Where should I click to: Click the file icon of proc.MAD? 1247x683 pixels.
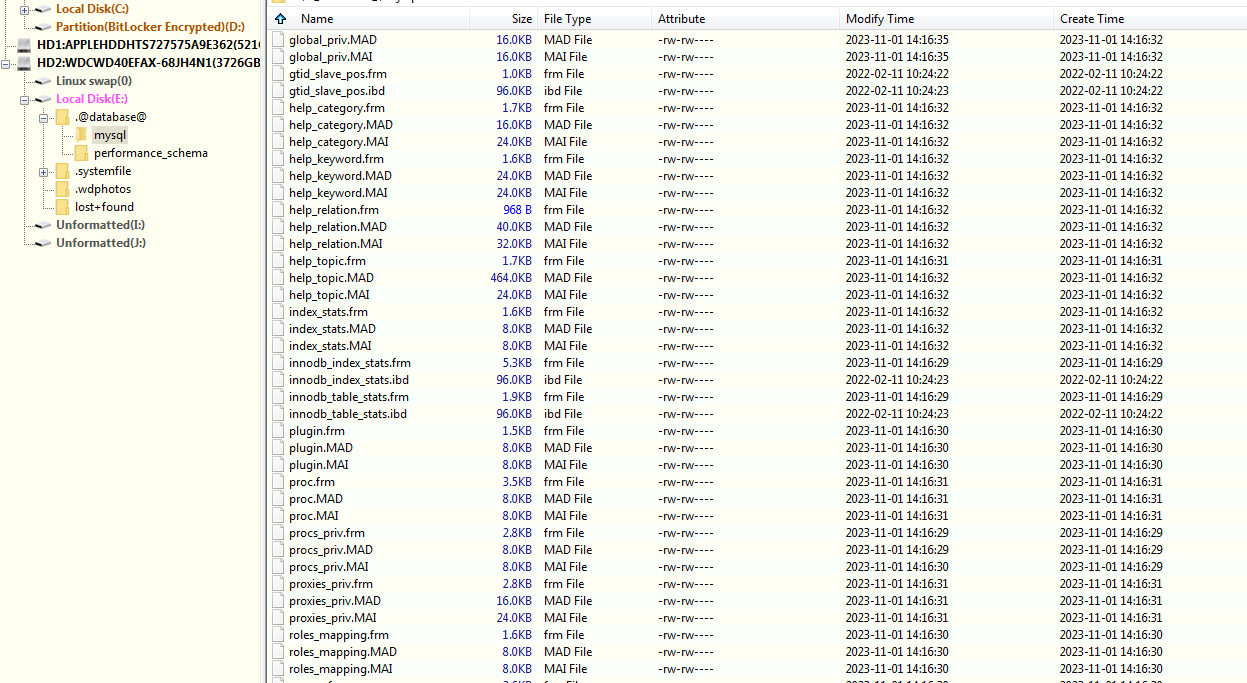pos(279,499)
